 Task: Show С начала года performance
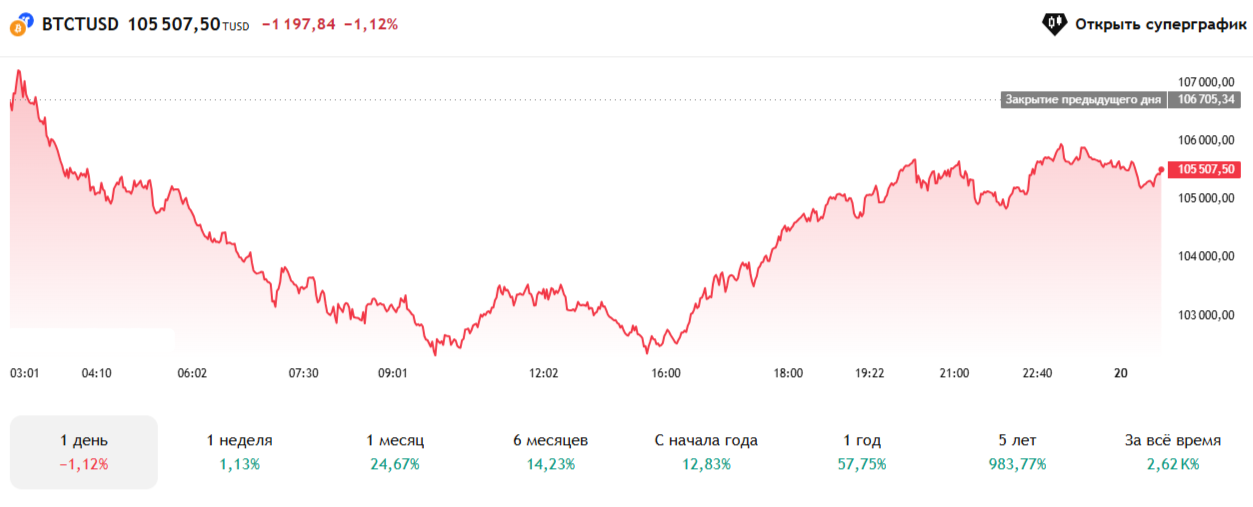[x=706, y=452]
